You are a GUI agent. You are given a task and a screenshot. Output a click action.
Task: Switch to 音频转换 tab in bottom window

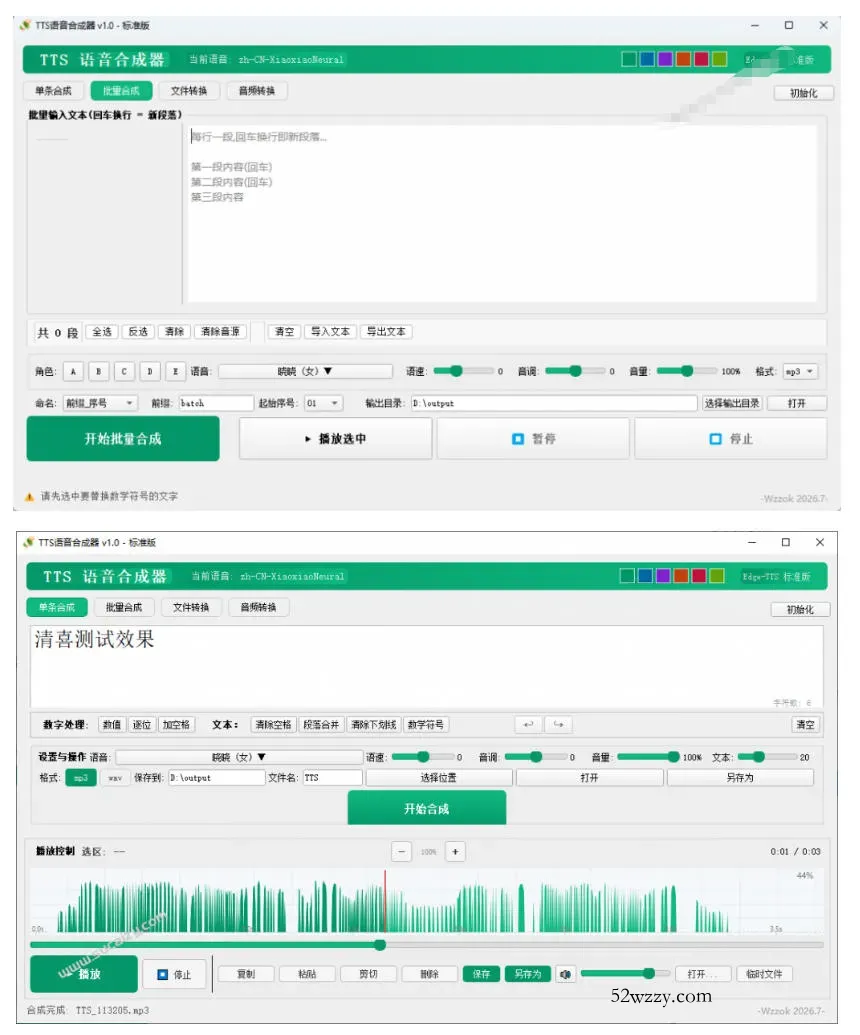point(258,607)
